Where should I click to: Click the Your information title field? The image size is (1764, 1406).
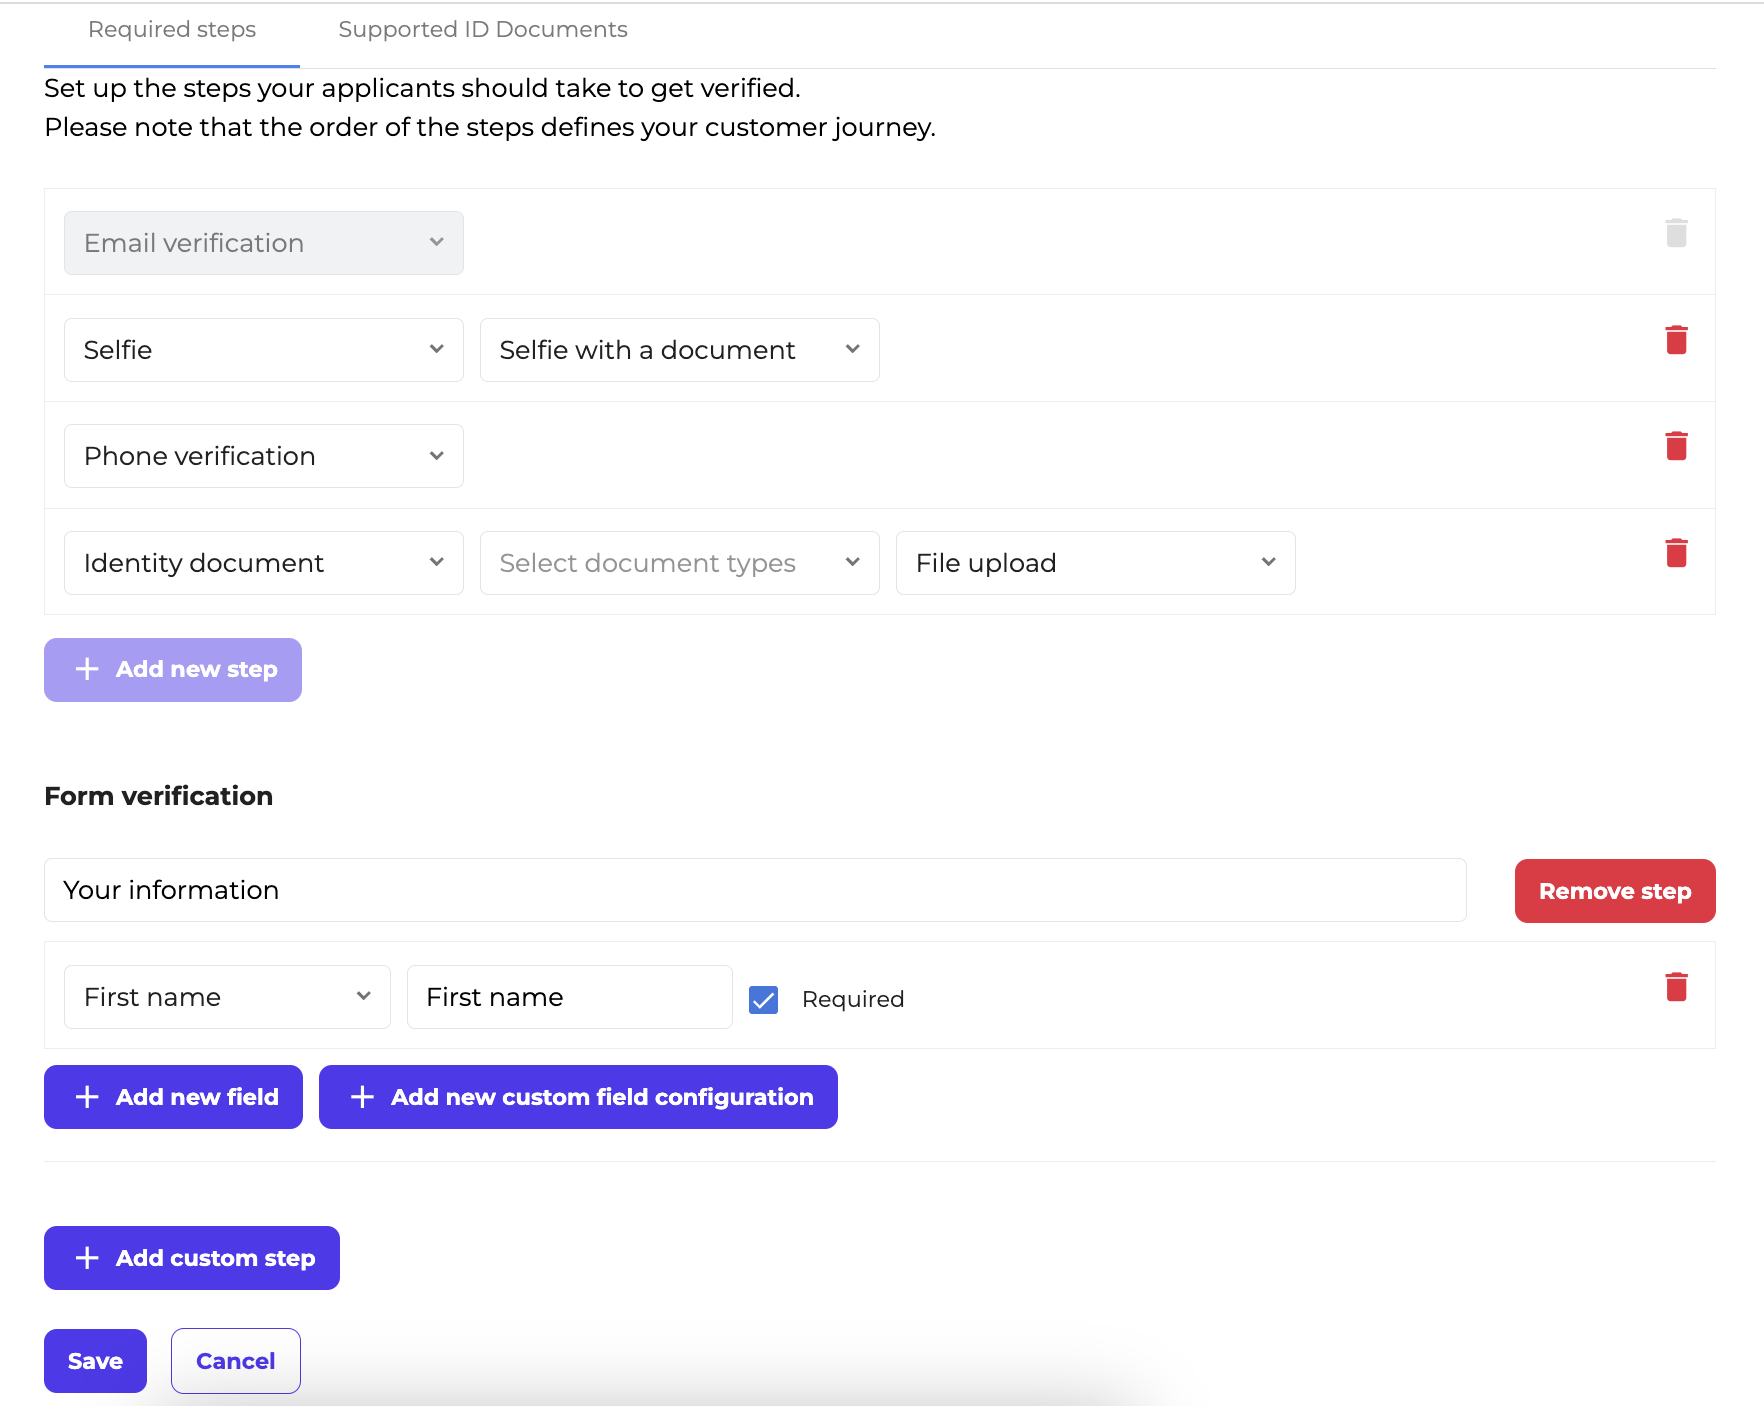coord(755,890)
